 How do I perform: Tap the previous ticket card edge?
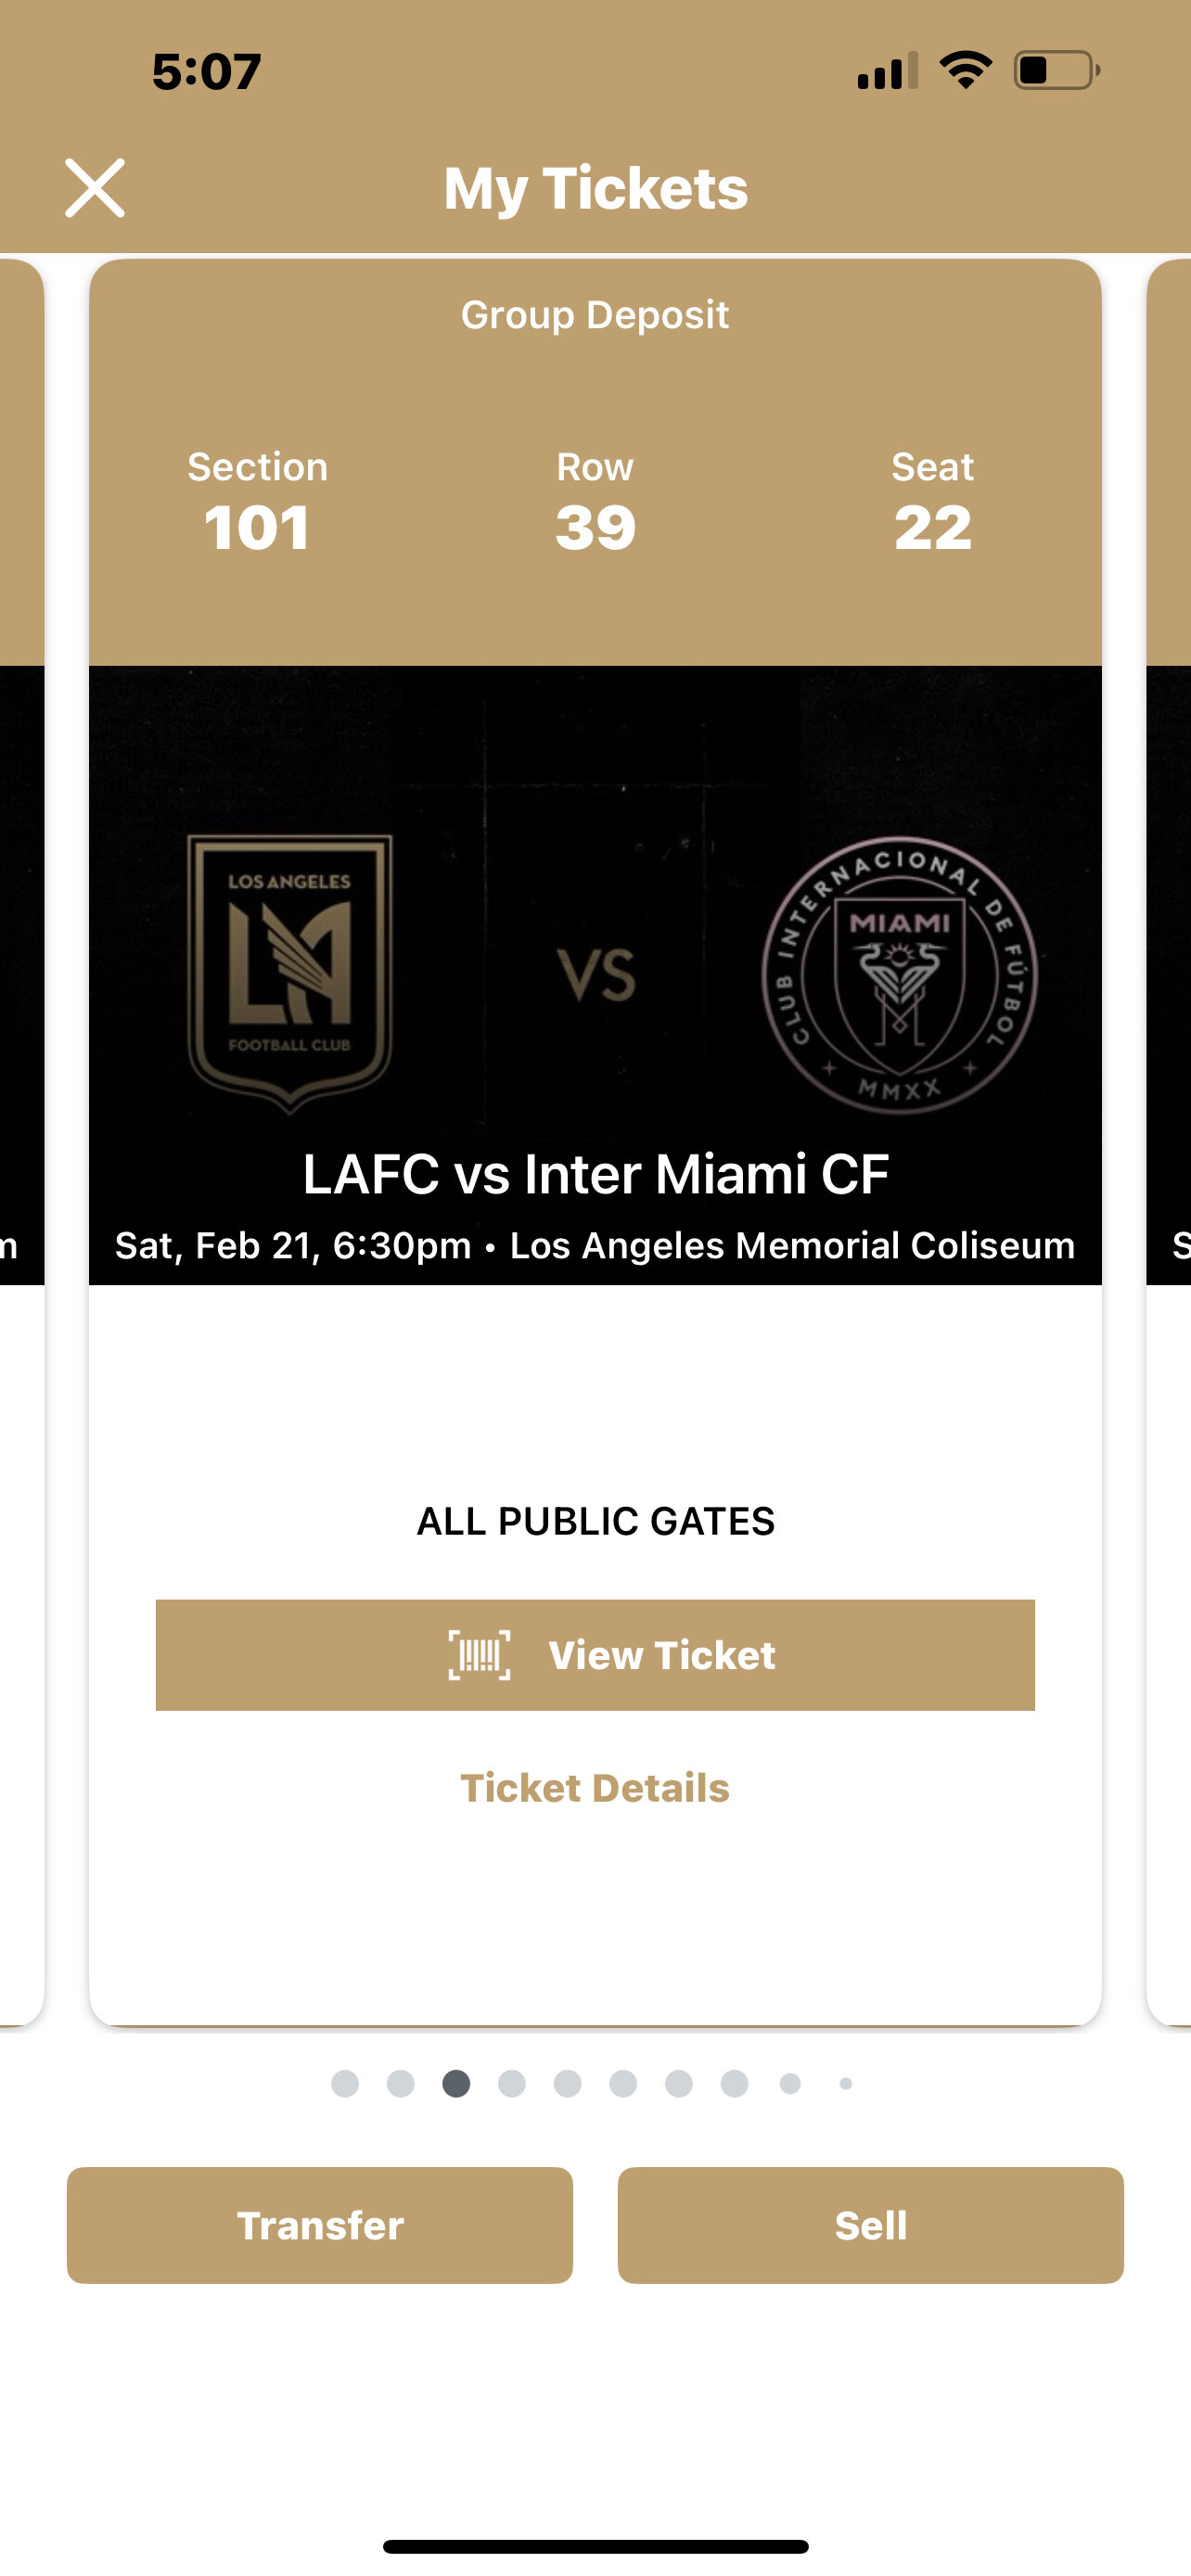21,1100
